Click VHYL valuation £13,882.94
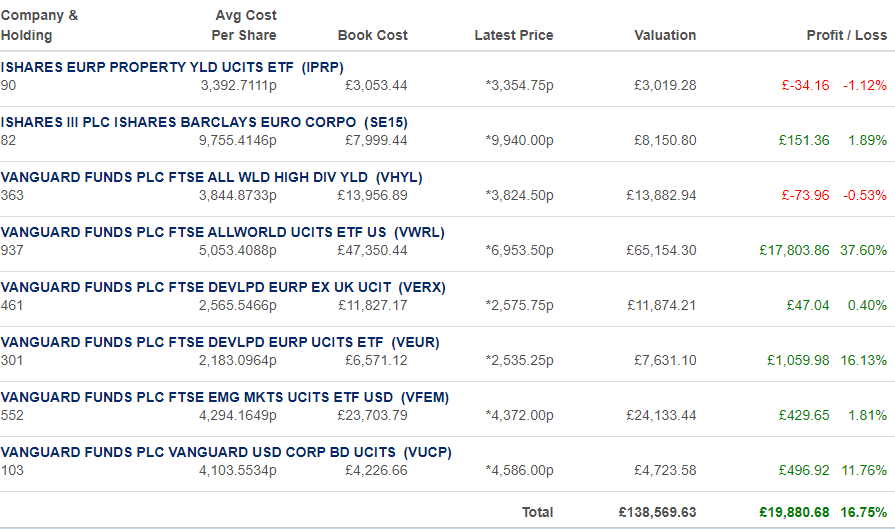Image resolution: width=895 pixels, height=529 pixels. tap(661, 196)
